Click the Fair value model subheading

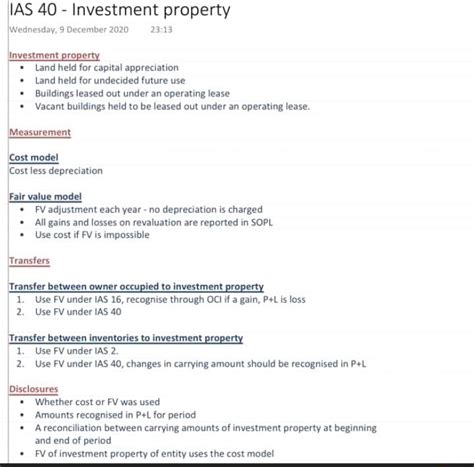pyautogui.click(x=45, y=197)
